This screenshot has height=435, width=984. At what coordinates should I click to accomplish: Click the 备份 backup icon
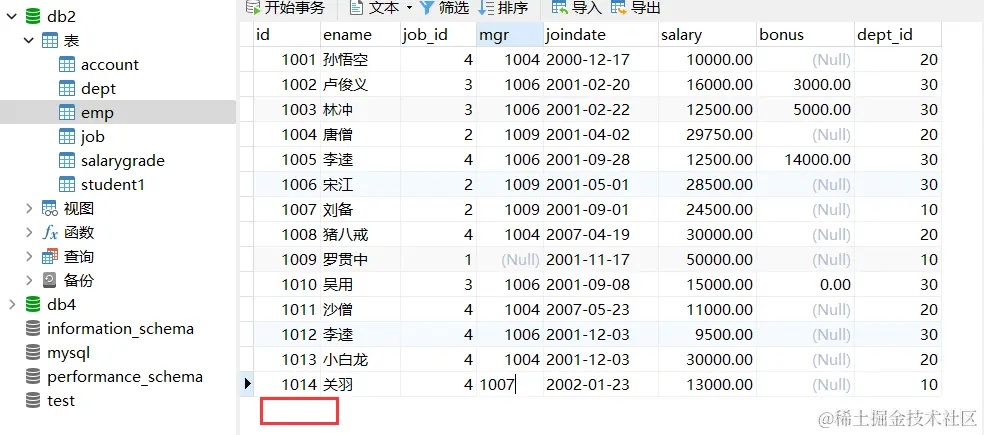pos(50,281)
